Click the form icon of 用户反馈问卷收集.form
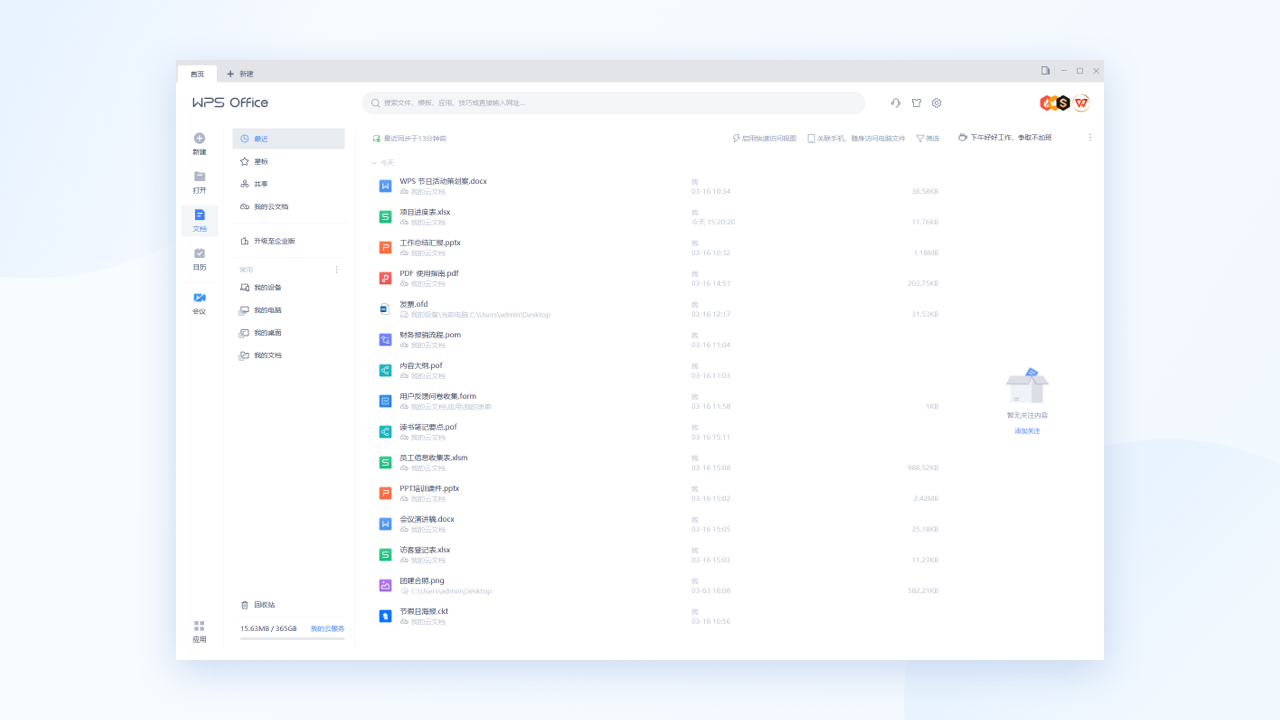Viewport: 1280px width, 720px height. [385, 401]
